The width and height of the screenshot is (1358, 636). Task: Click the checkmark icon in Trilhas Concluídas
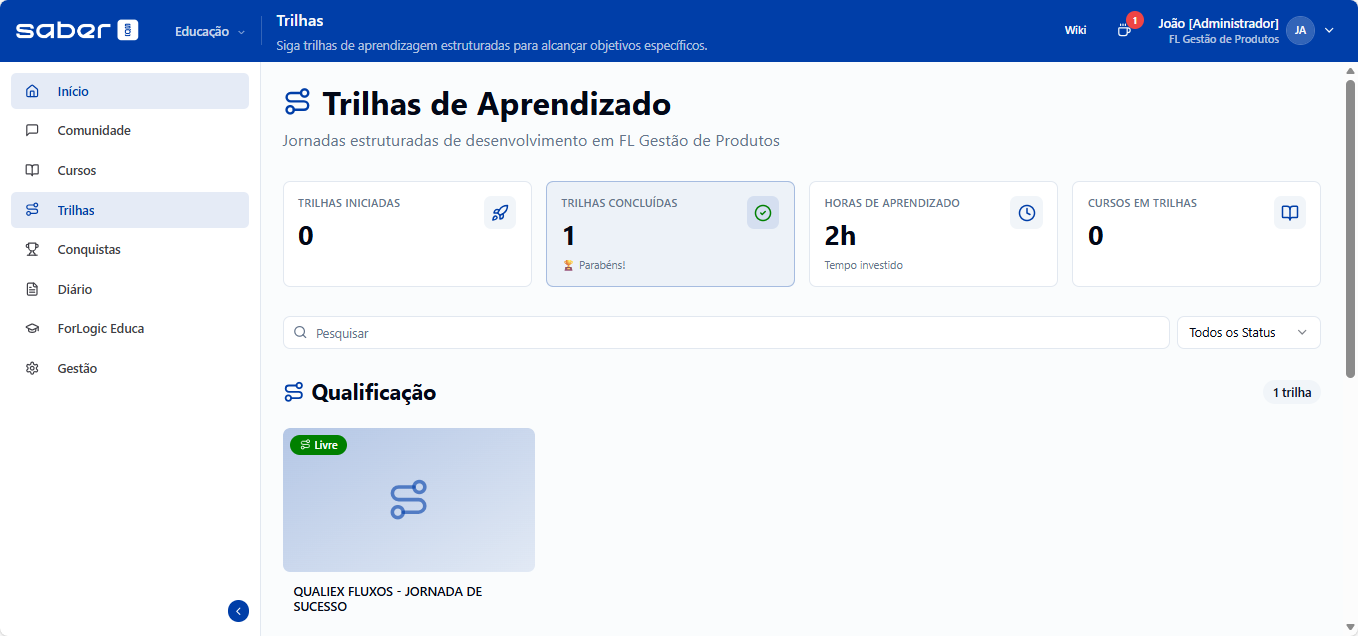coord(763,212)
